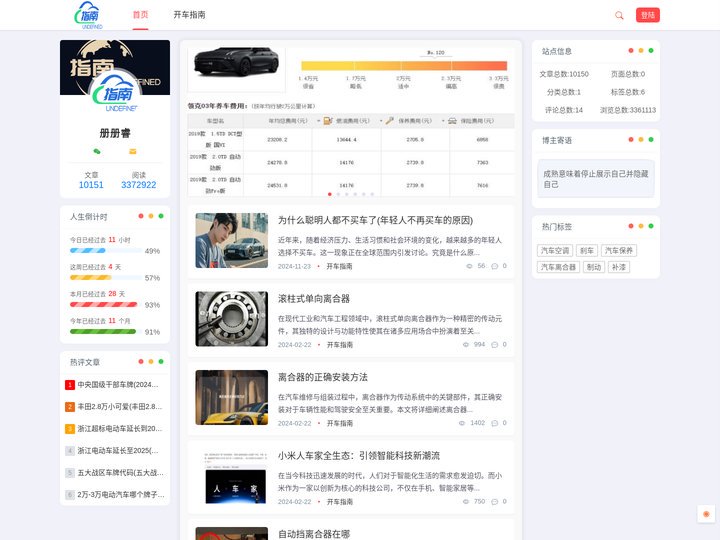
Task: Select the 汽车空调 tag
Action: coord(555,250)
